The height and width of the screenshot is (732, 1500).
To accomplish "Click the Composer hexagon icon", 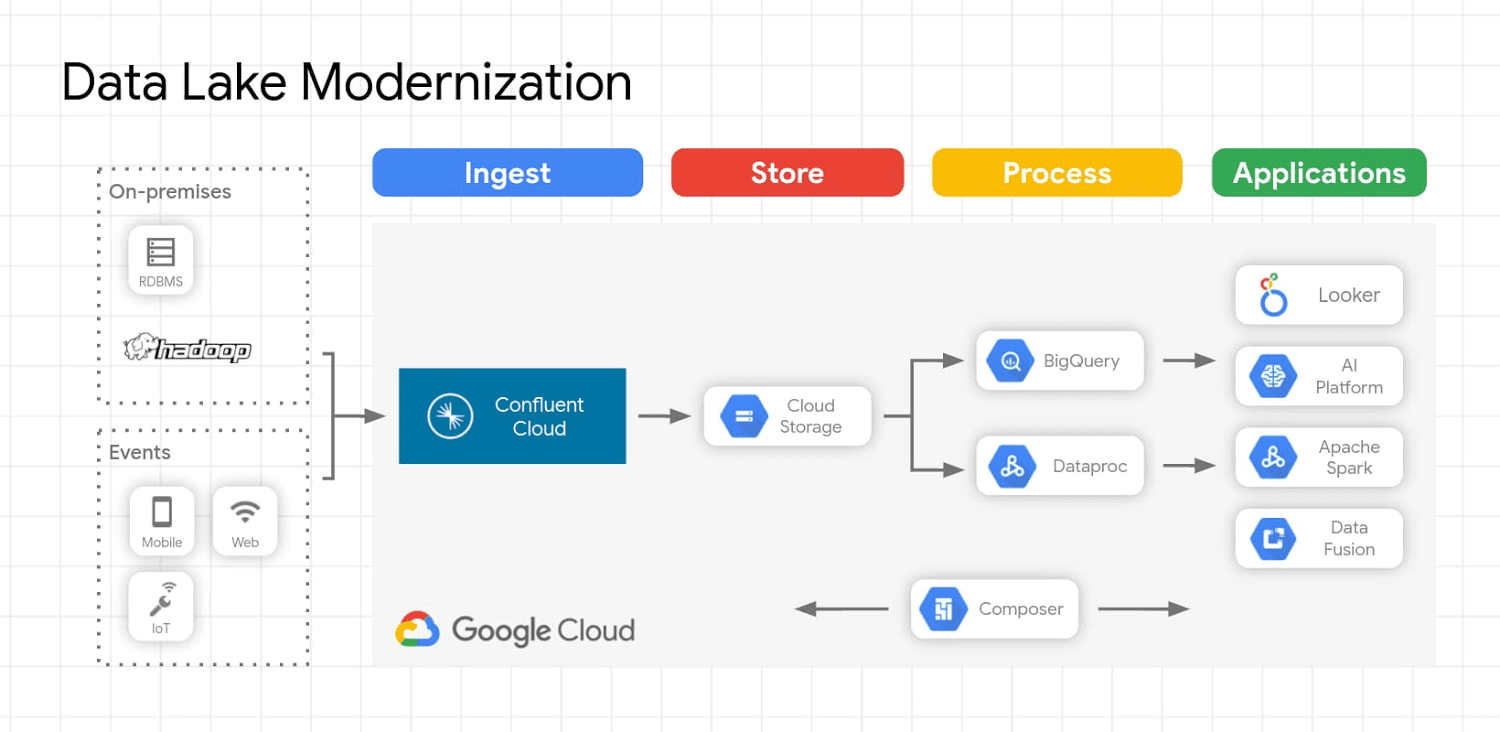I will click(x=943, y=609).
